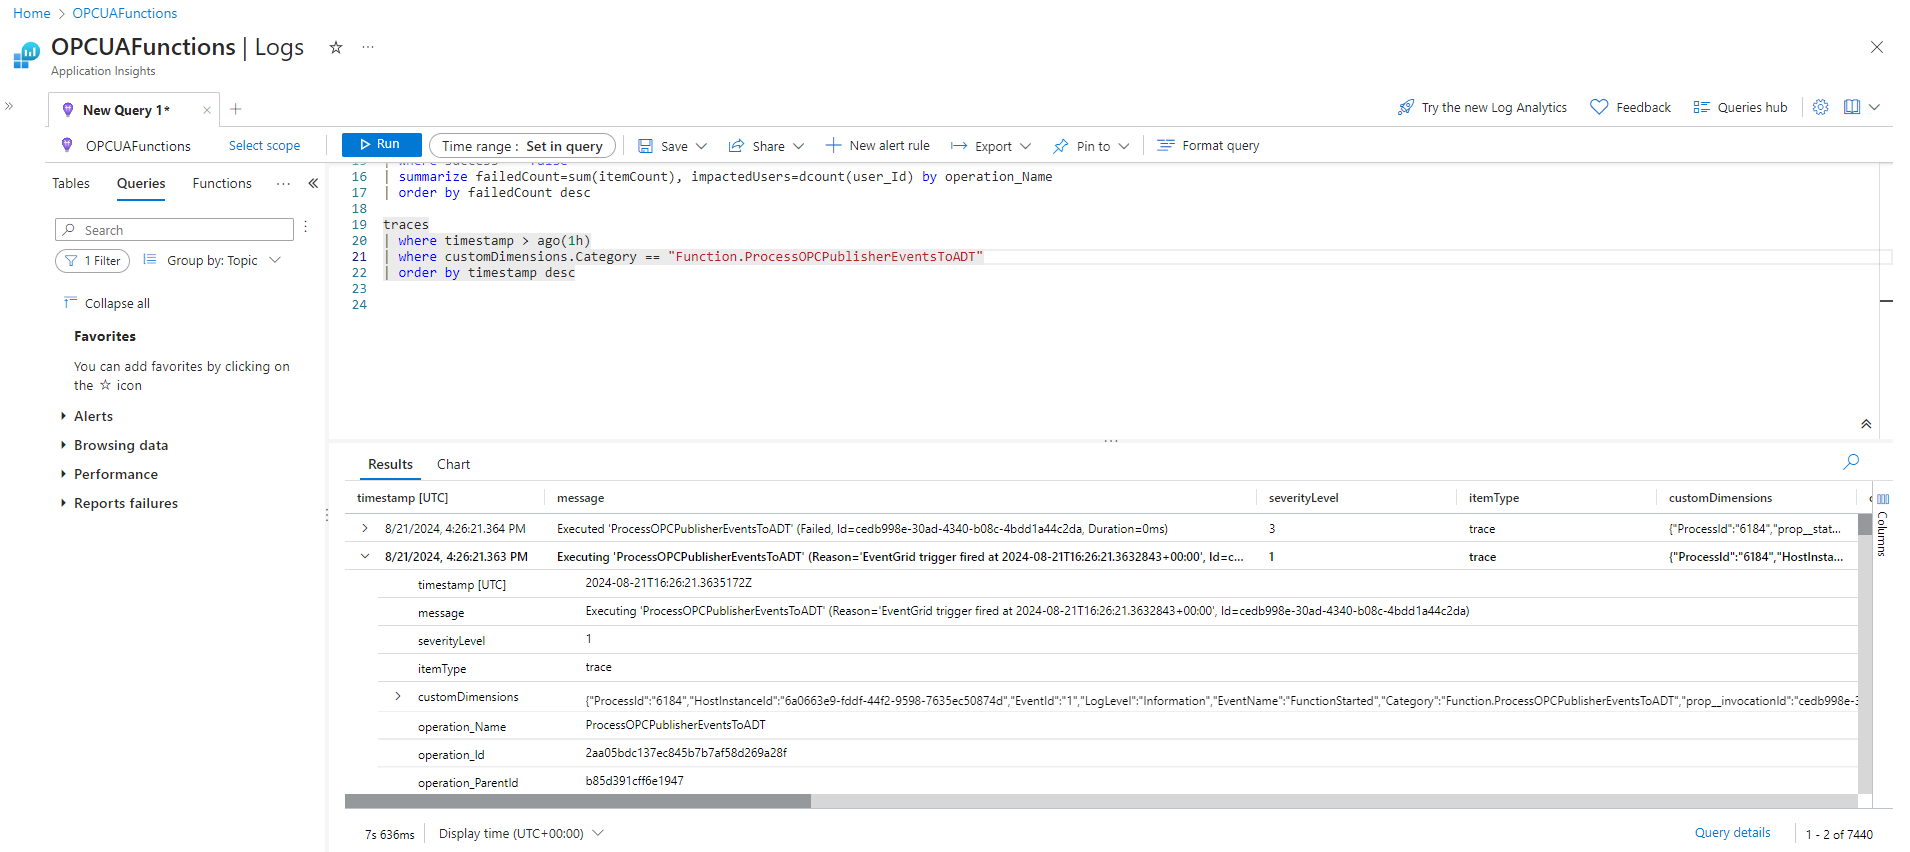The image size is (1910, 852).
Task: Click the queries Search field
Action: [x=174, y=230]
